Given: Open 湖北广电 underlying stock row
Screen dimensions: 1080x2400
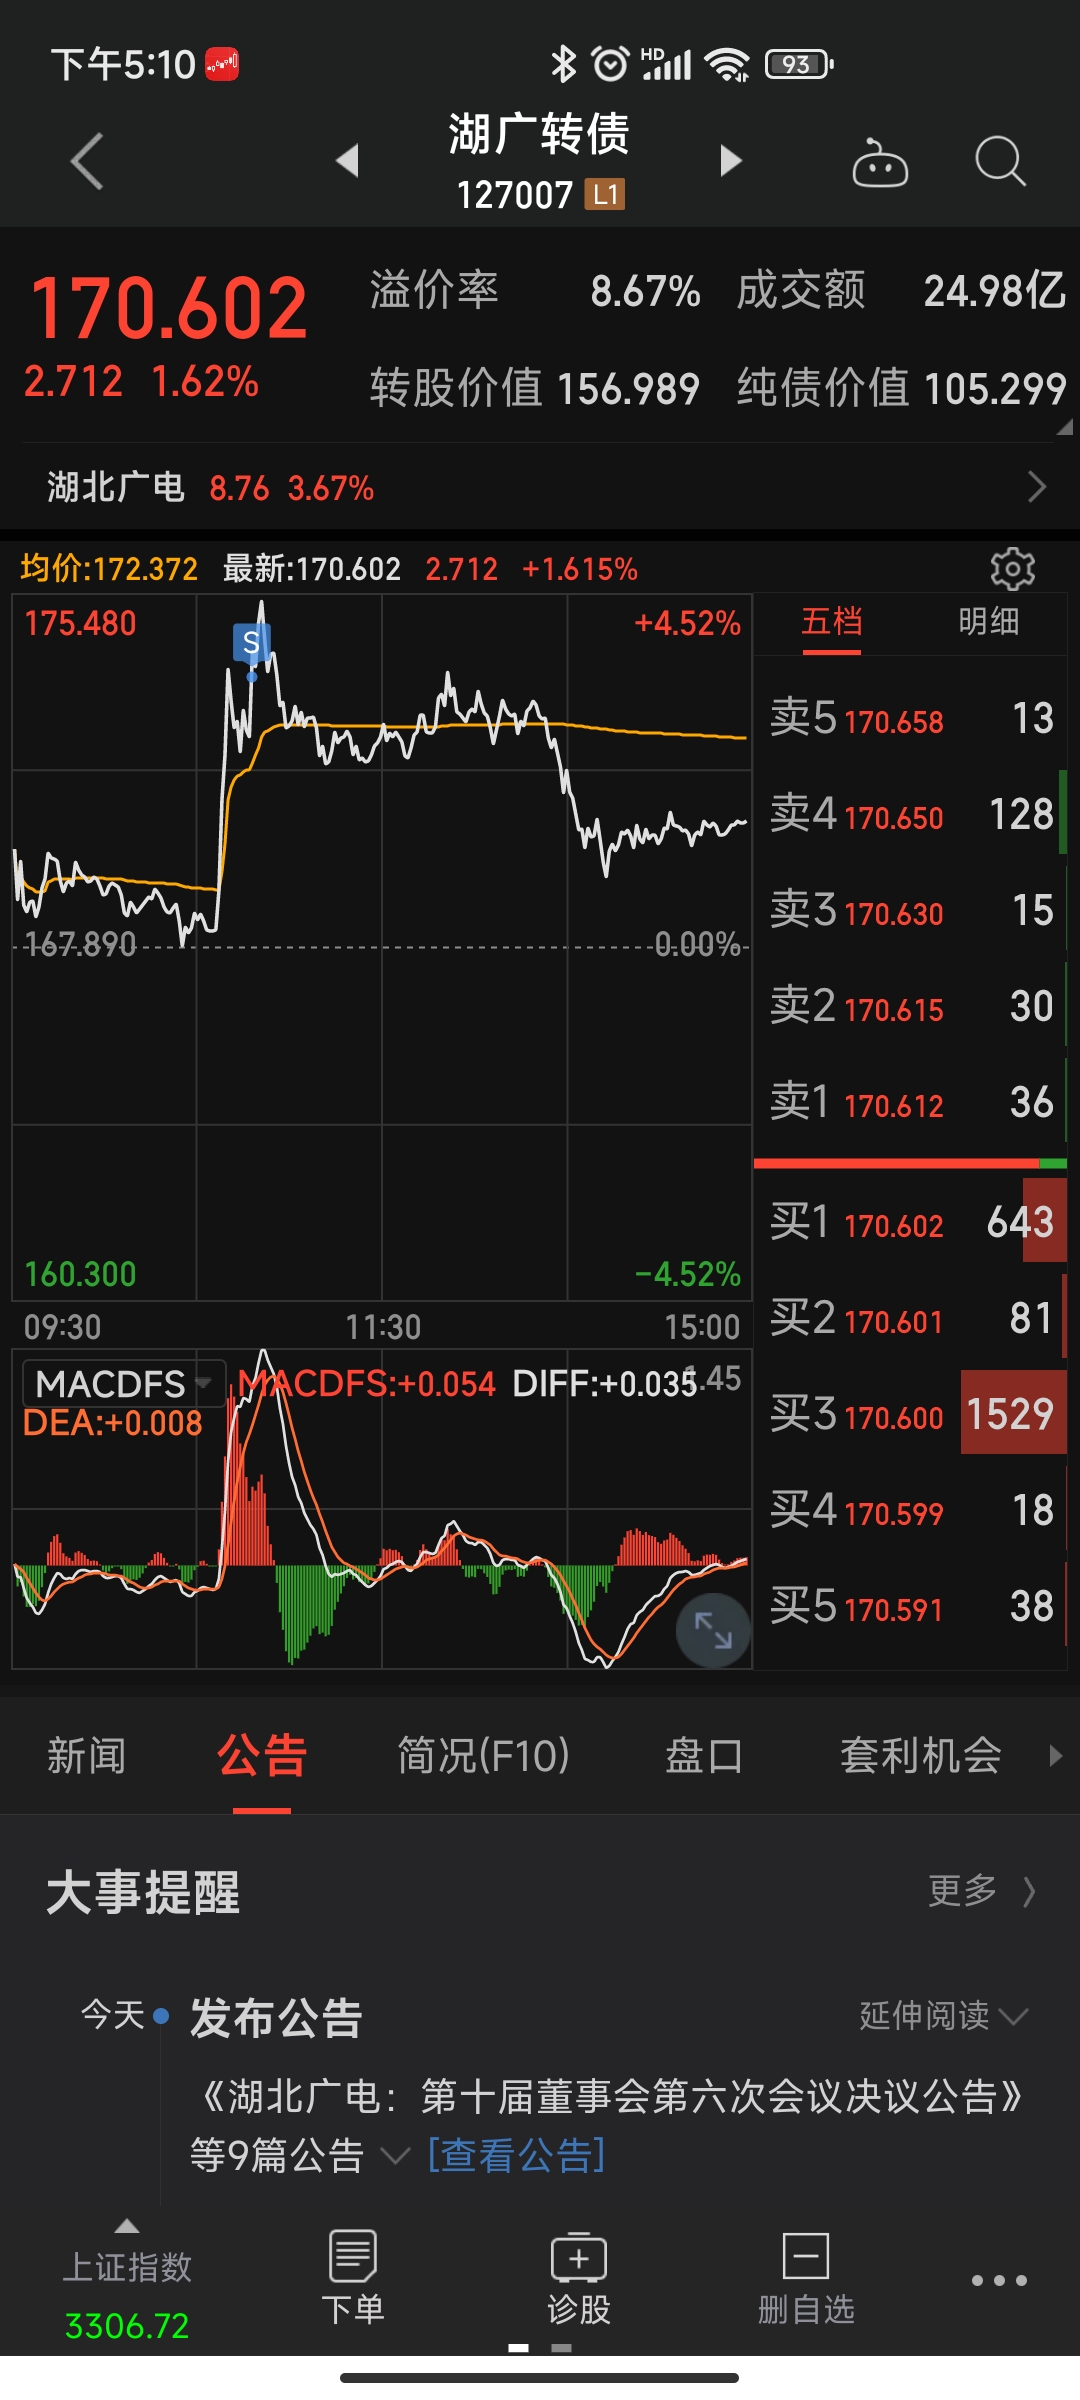Looking at the screenshot, I should (540, 488).
